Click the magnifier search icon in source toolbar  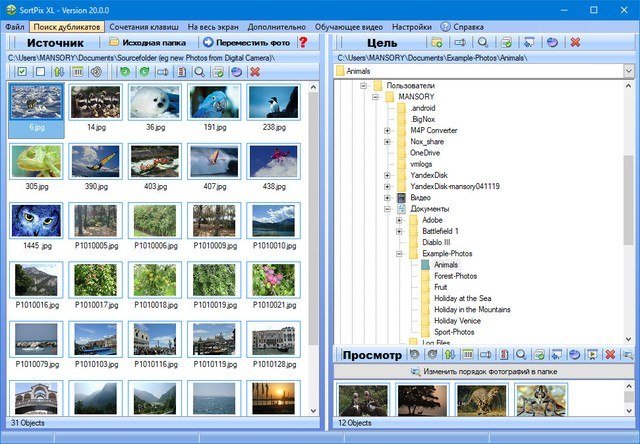[x=199, y=72]
